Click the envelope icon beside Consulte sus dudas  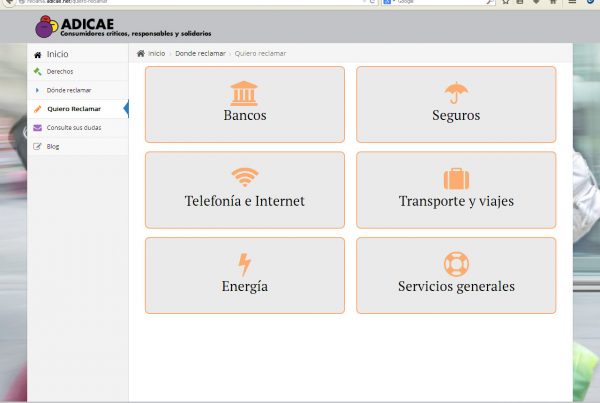coord(38,128)
